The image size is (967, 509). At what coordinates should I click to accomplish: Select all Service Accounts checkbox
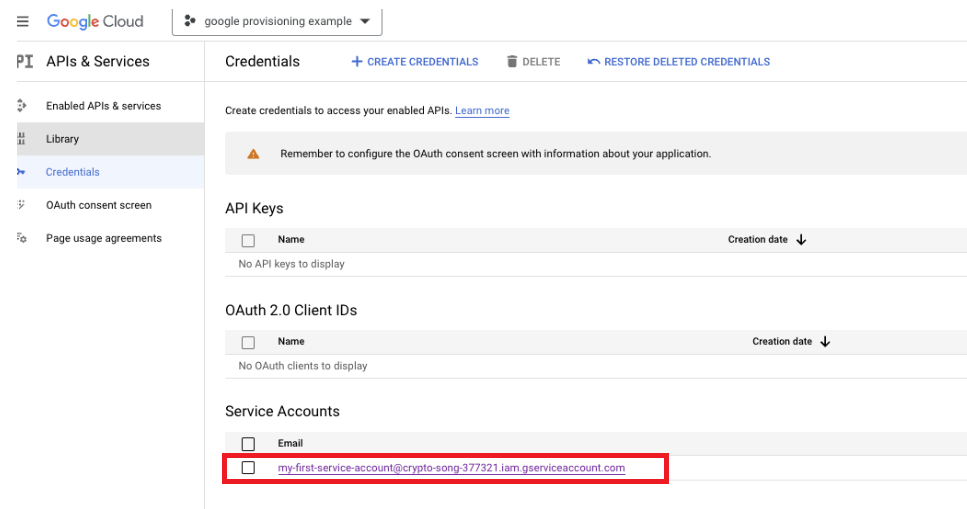[x=248, y=444]
